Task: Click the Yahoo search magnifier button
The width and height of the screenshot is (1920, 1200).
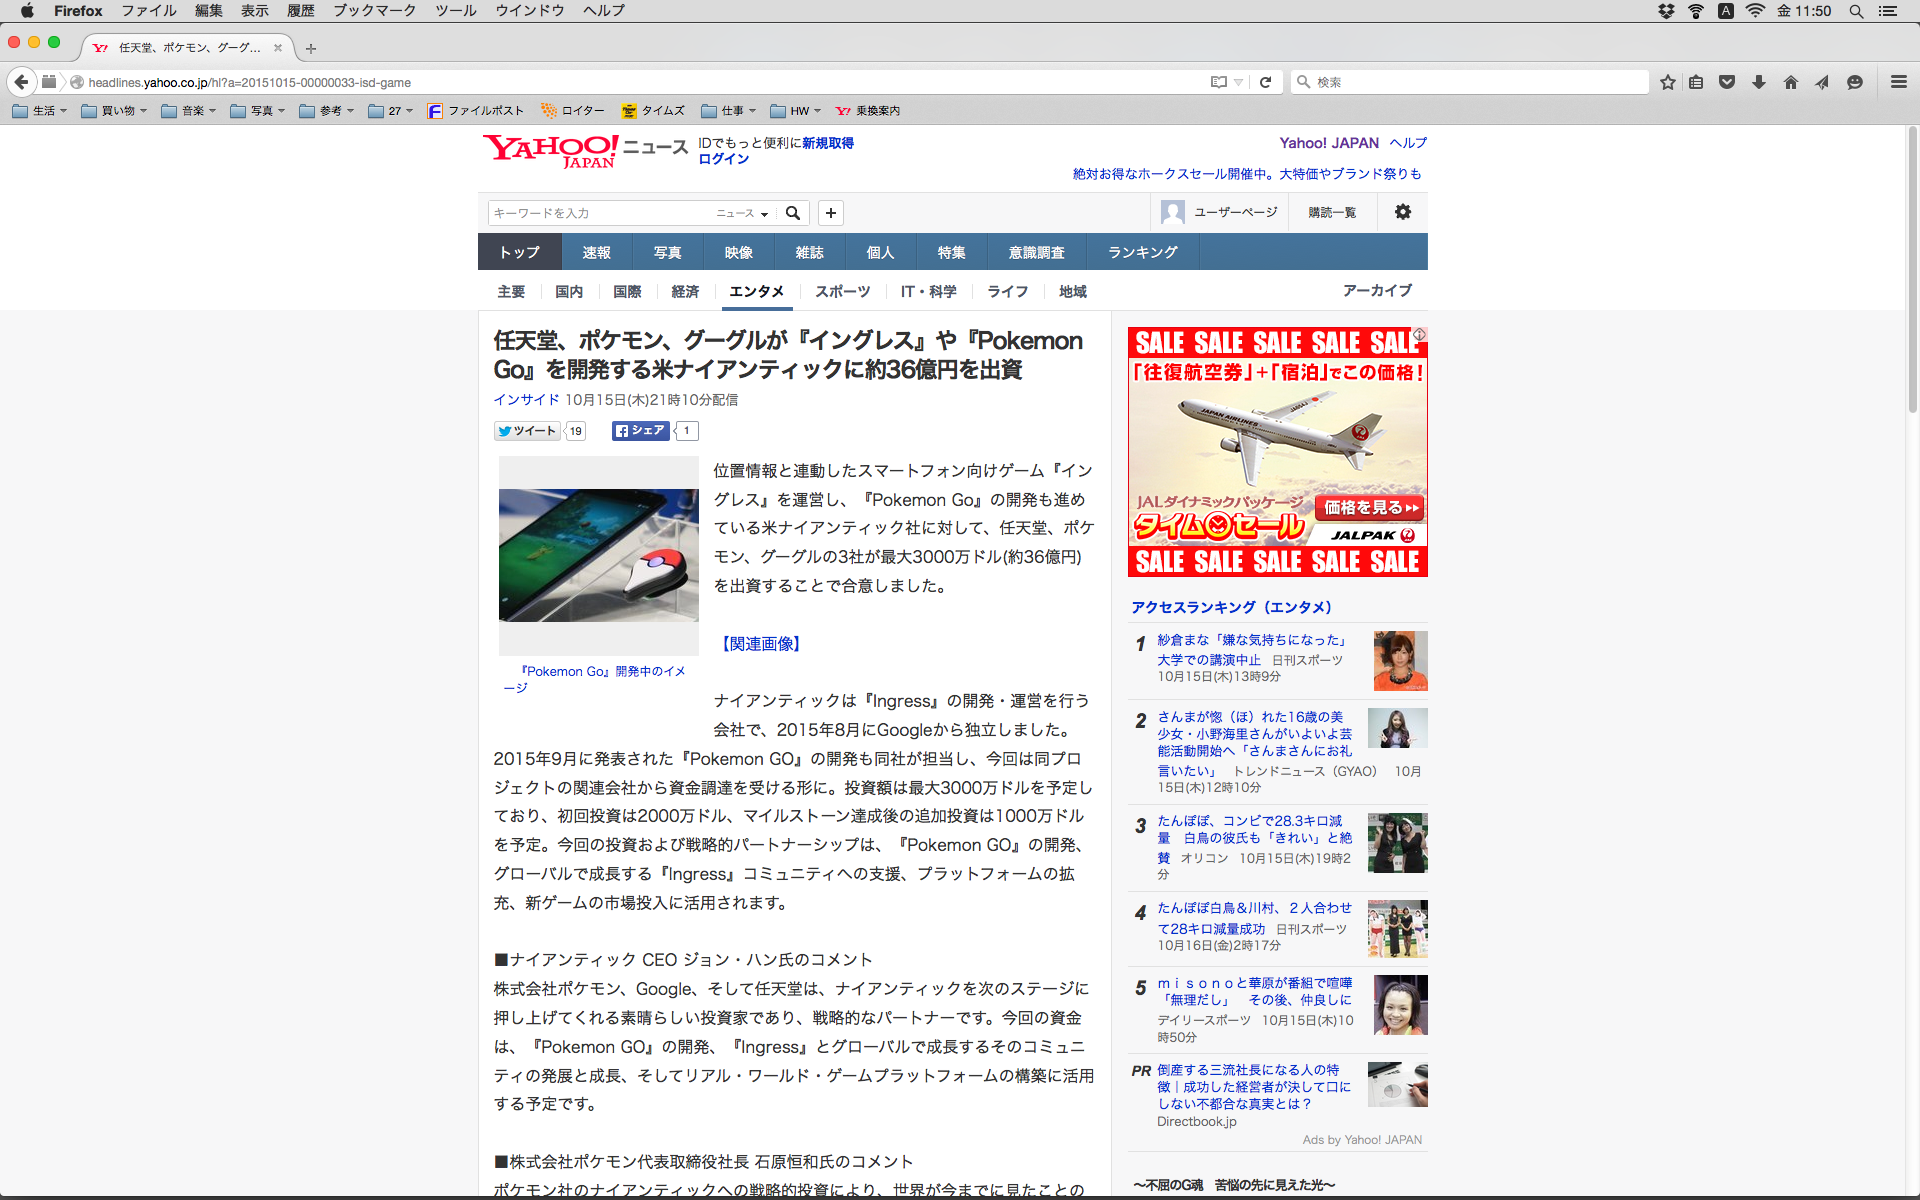Action: coord(793,213)
